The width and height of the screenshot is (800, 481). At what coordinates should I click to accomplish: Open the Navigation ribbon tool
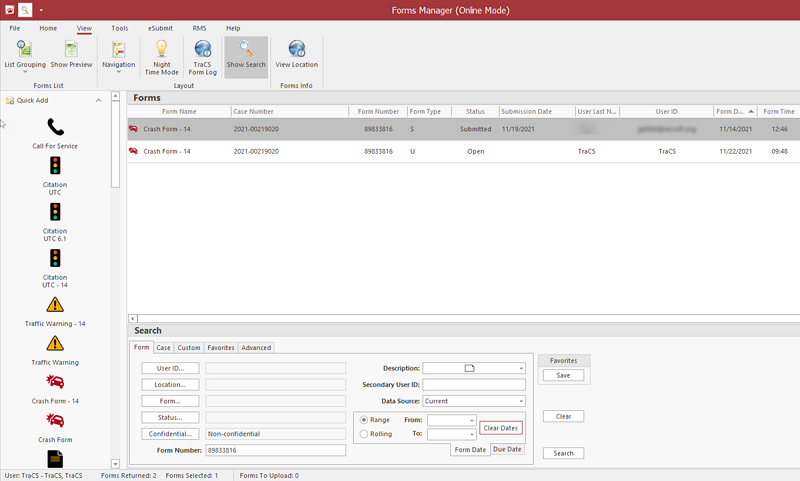coord(118,55)
